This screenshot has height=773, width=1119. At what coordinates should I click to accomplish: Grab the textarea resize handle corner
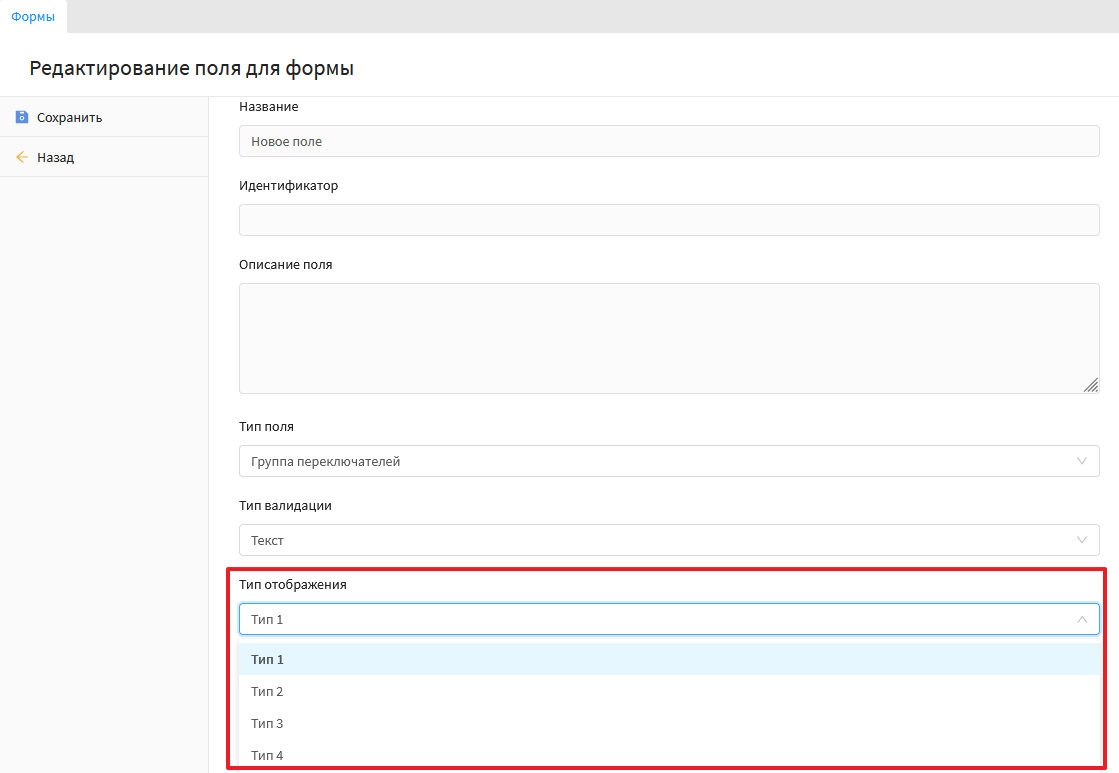1090,385
